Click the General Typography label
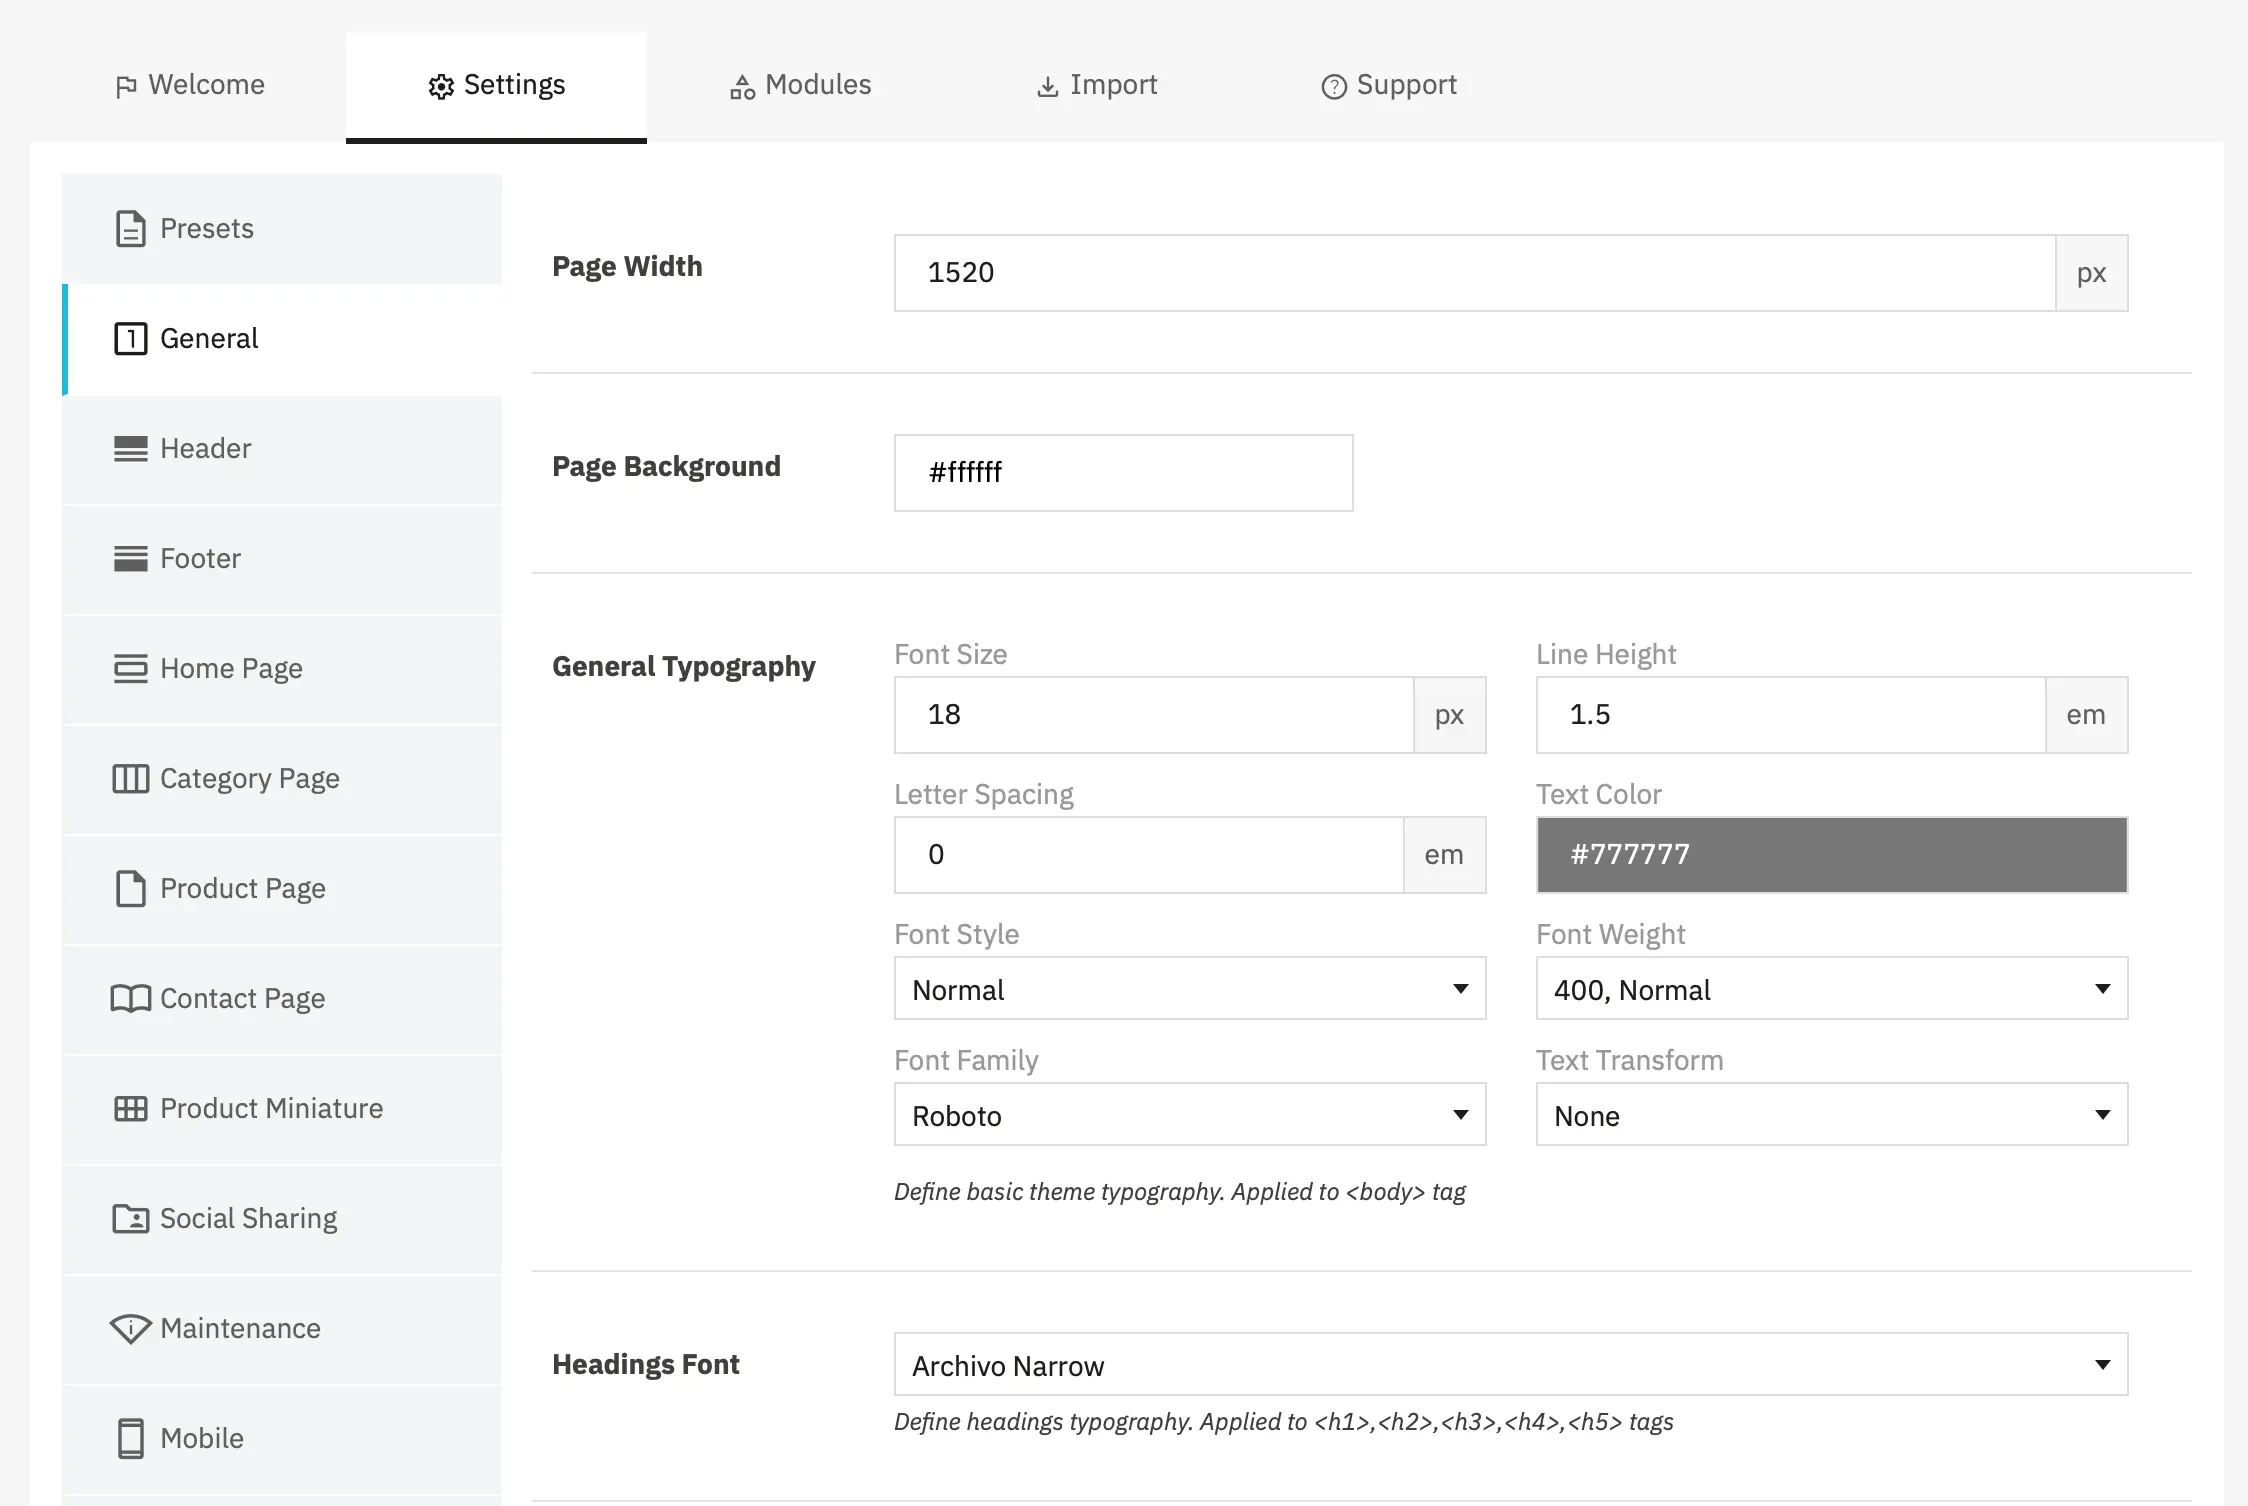The height and width of the screenshot is (1506, 2248). (x=684, y=667)
